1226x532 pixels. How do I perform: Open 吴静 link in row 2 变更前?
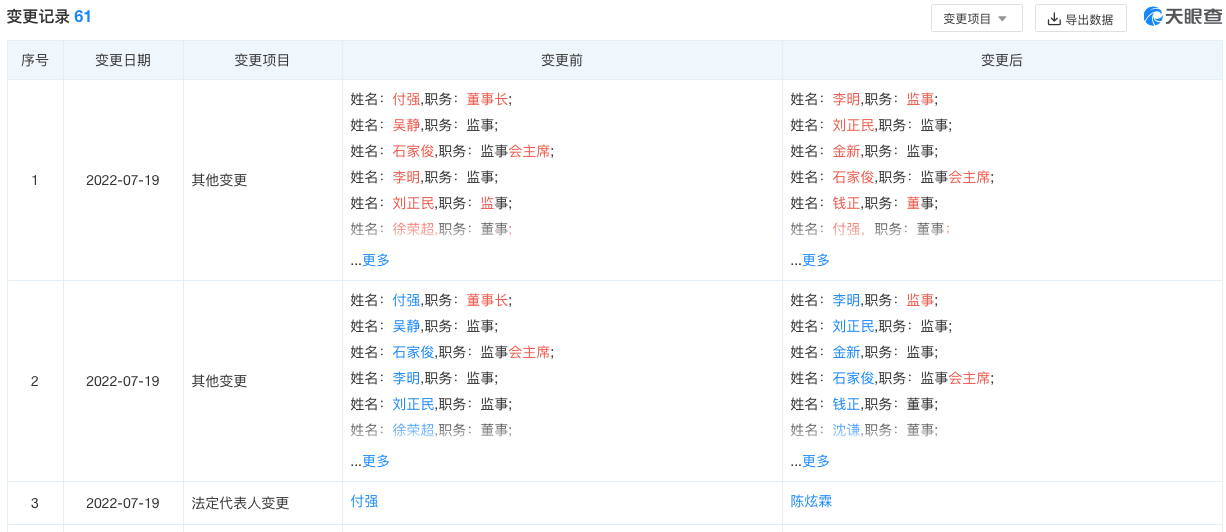coord(406,326)
